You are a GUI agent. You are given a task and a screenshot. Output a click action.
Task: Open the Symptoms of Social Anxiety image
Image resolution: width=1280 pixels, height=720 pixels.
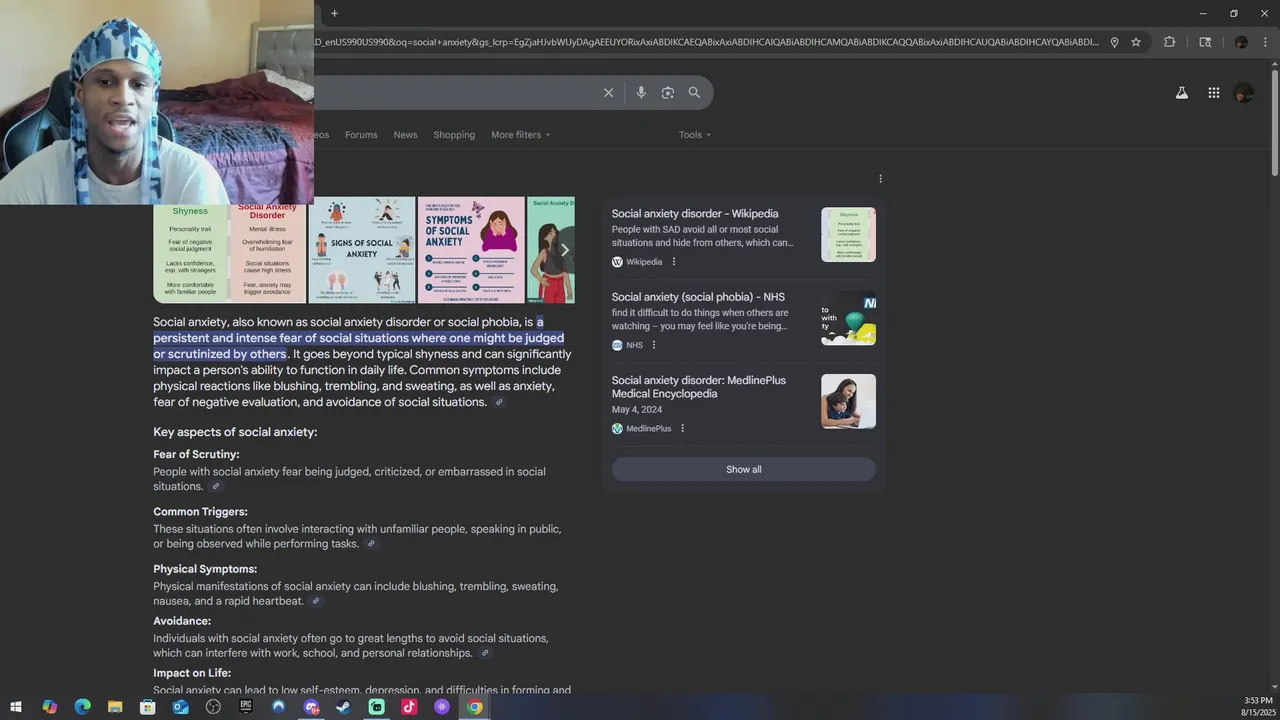[x=471, y=250]
